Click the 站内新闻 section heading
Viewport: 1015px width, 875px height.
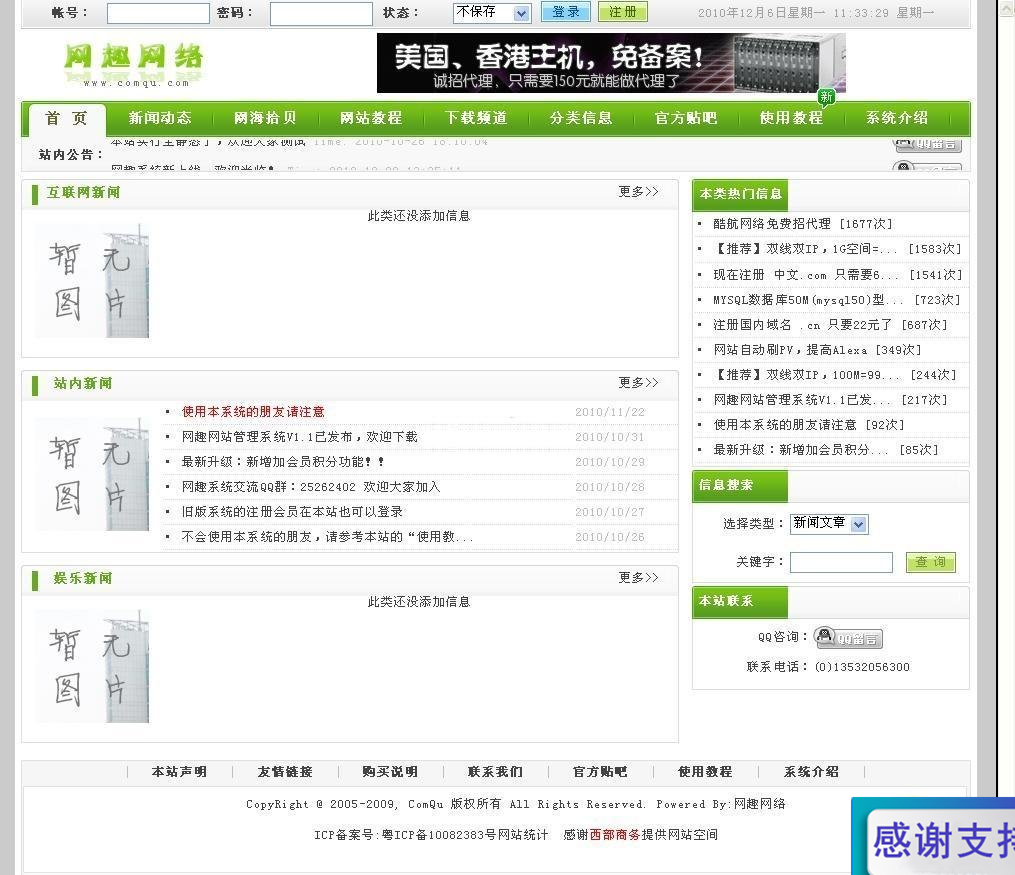83,383
